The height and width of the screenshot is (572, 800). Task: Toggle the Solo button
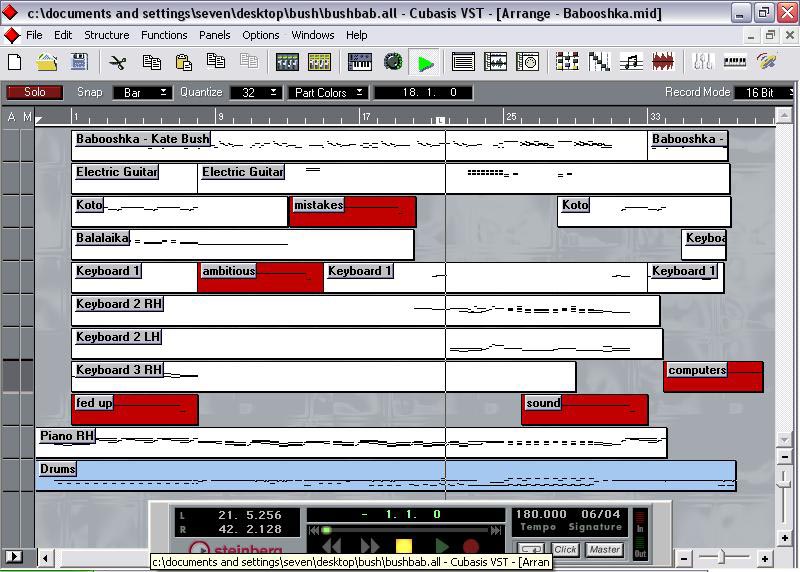pos(35,92)
